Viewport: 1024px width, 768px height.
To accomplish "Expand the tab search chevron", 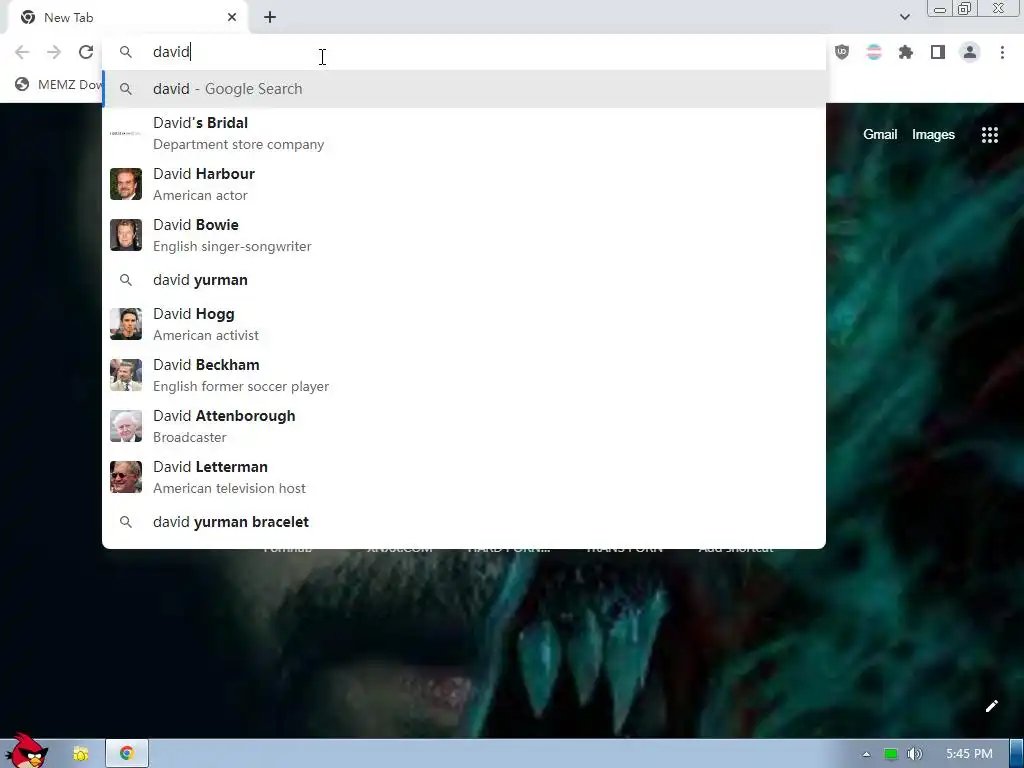I will pyautogui.click(x=904, y=17).
